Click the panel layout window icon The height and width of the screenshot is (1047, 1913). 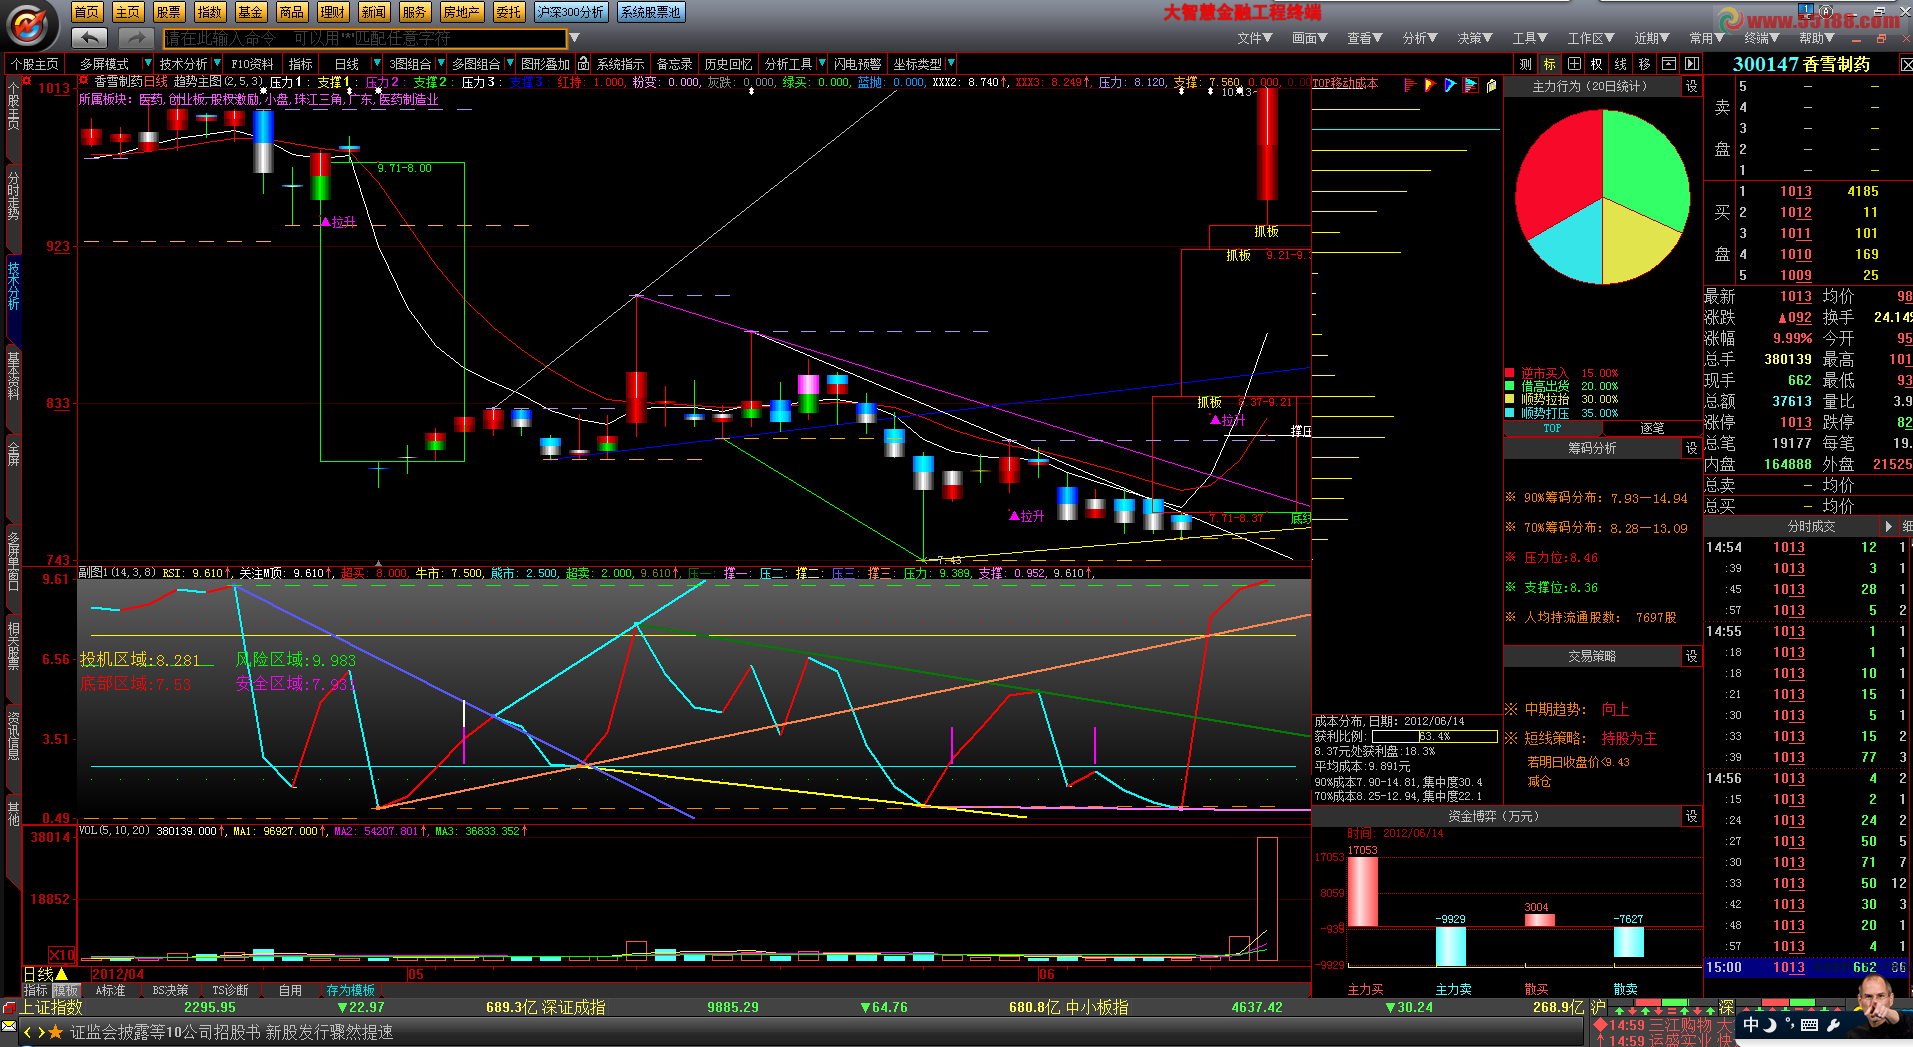1669,63
